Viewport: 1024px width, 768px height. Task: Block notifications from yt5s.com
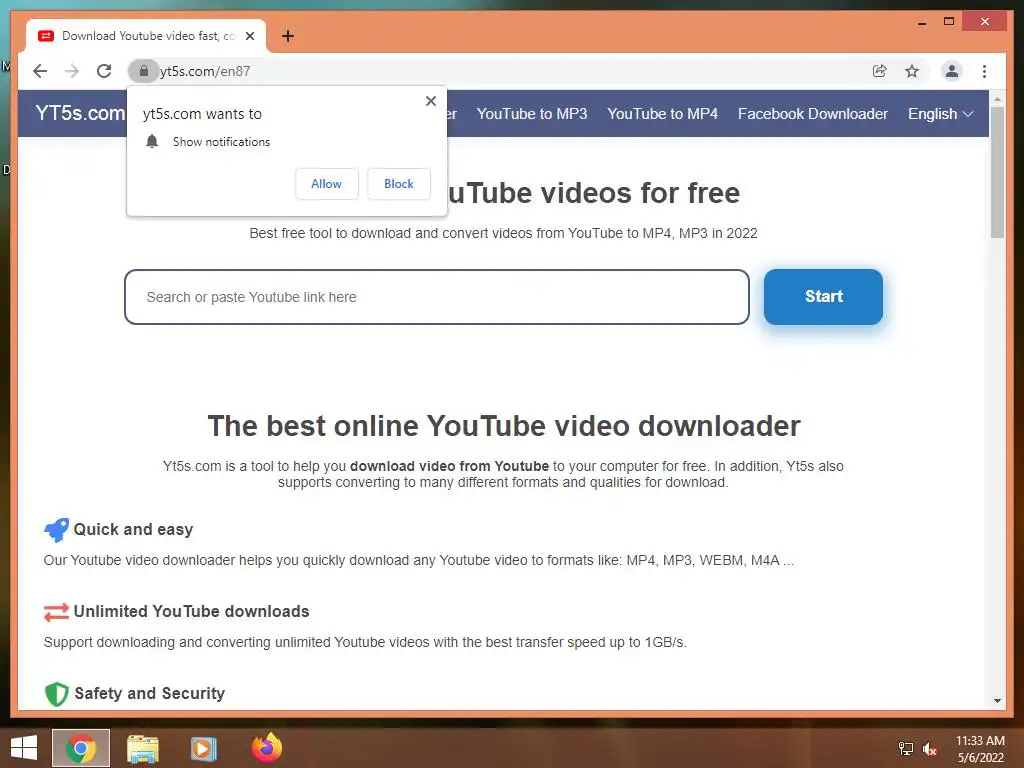(398, 184)
